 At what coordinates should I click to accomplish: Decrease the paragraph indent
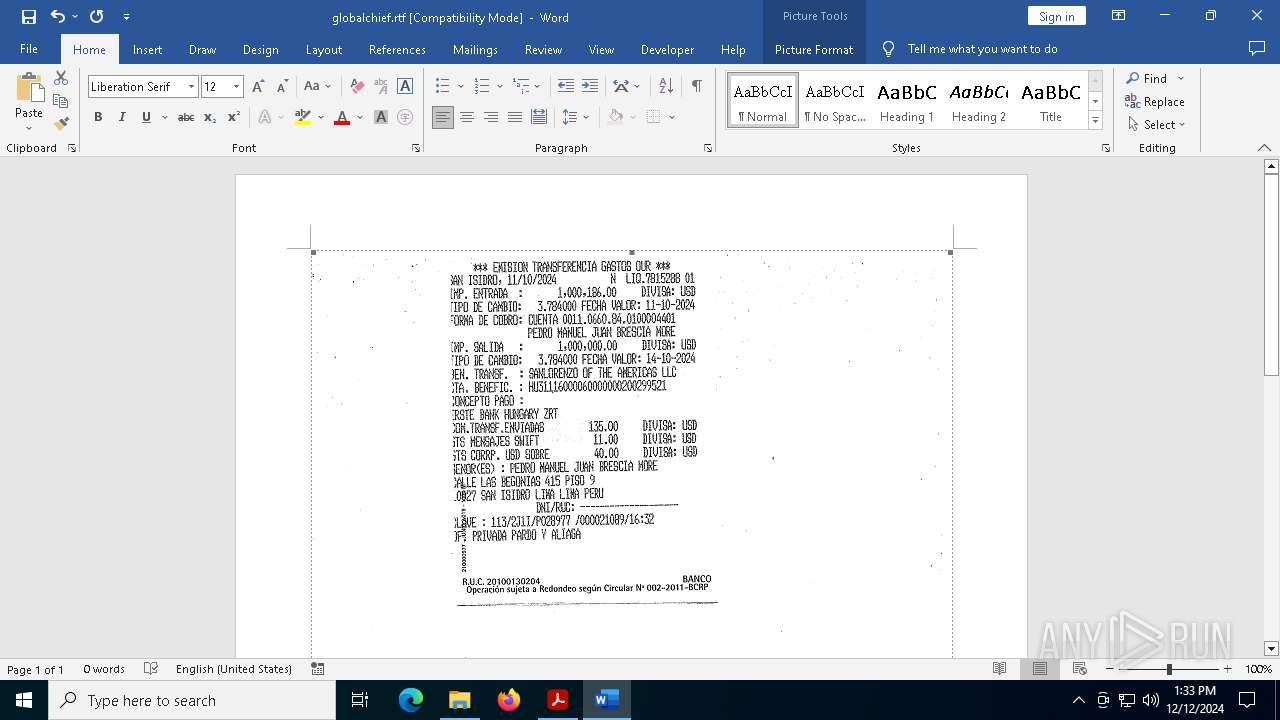click(566, 87)
